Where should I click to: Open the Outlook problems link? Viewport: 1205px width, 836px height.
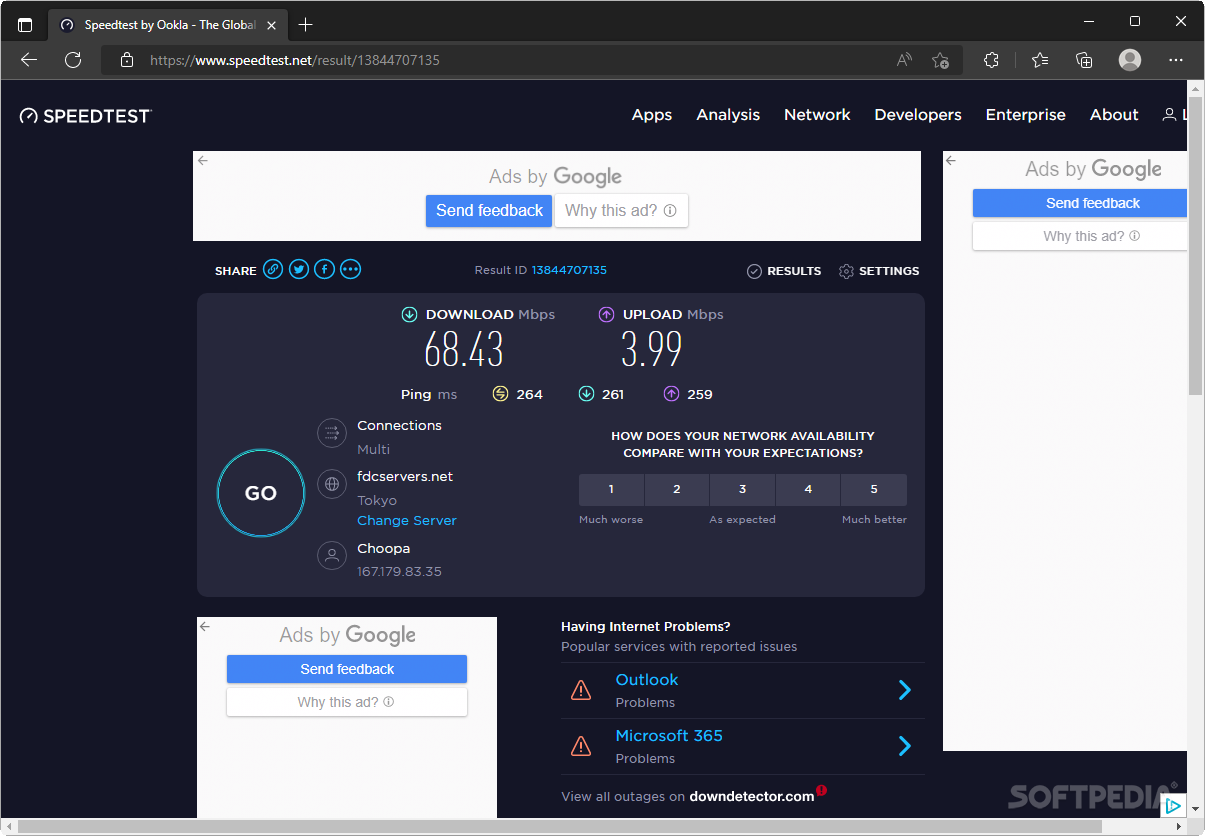pyautogui.click(x=647, y=679)
